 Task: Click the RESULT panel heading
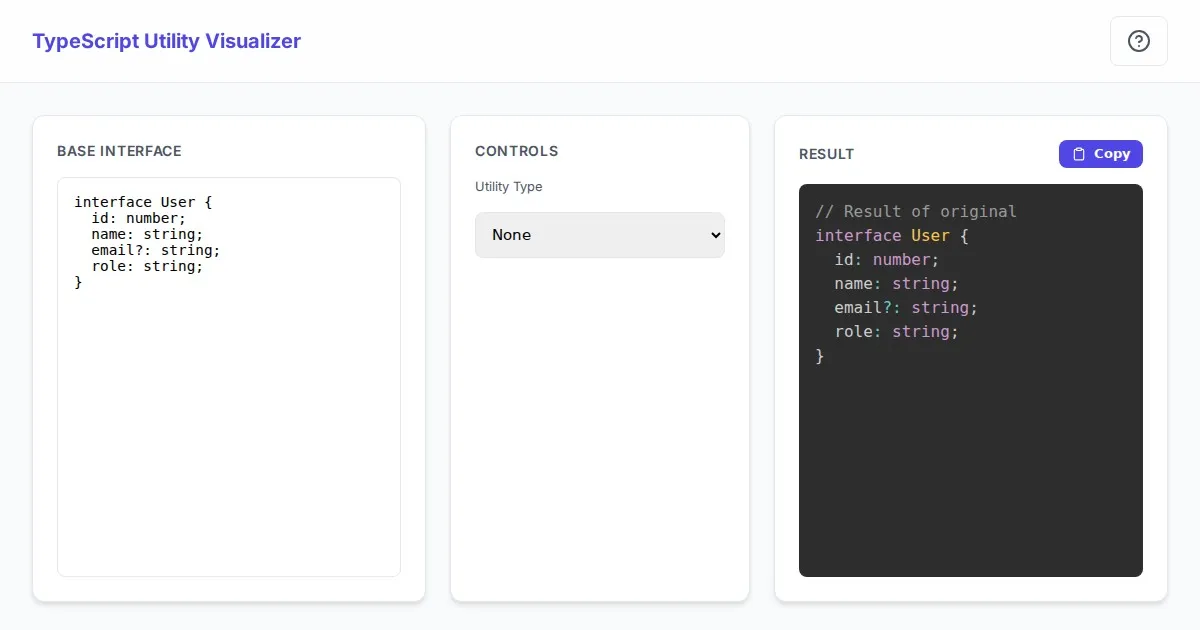coord(826,154)
